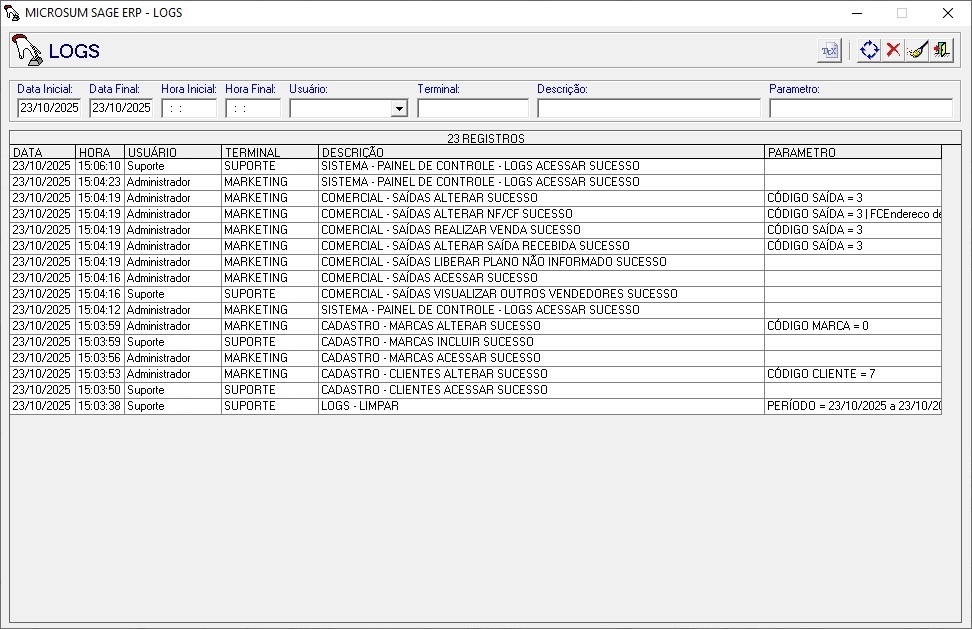Select the SAÍDAS REALIZAR VENDA SUCESSO row

click(x=540, y=230)
